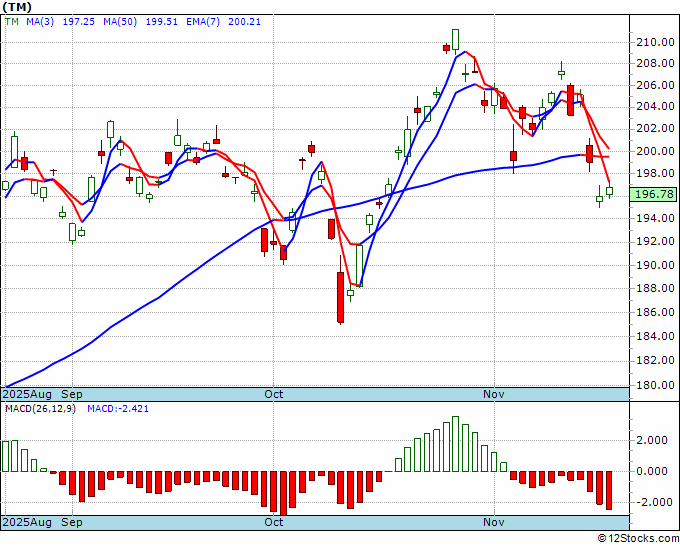This screenshot has width=680, height=546.
Task: Click the MA(50) value 199.51
Action: point(161,22)
